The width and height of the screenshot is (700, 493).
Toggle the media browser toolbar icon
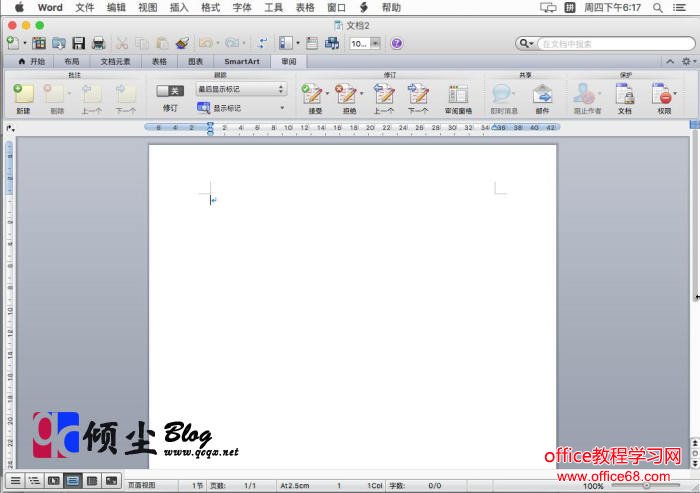click(x=332, y=43)
